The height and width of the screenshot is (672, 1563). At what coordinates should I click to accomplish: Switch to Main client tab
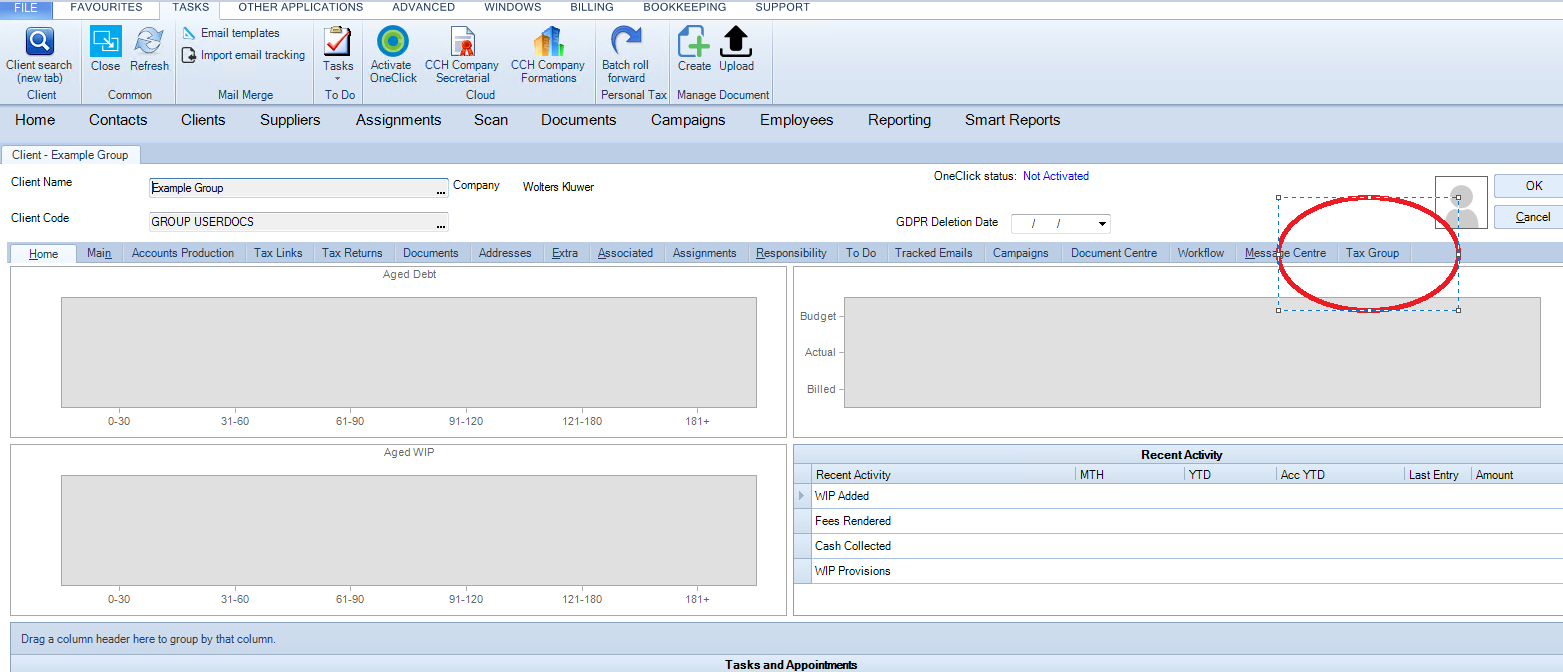[x=99, y=253]
